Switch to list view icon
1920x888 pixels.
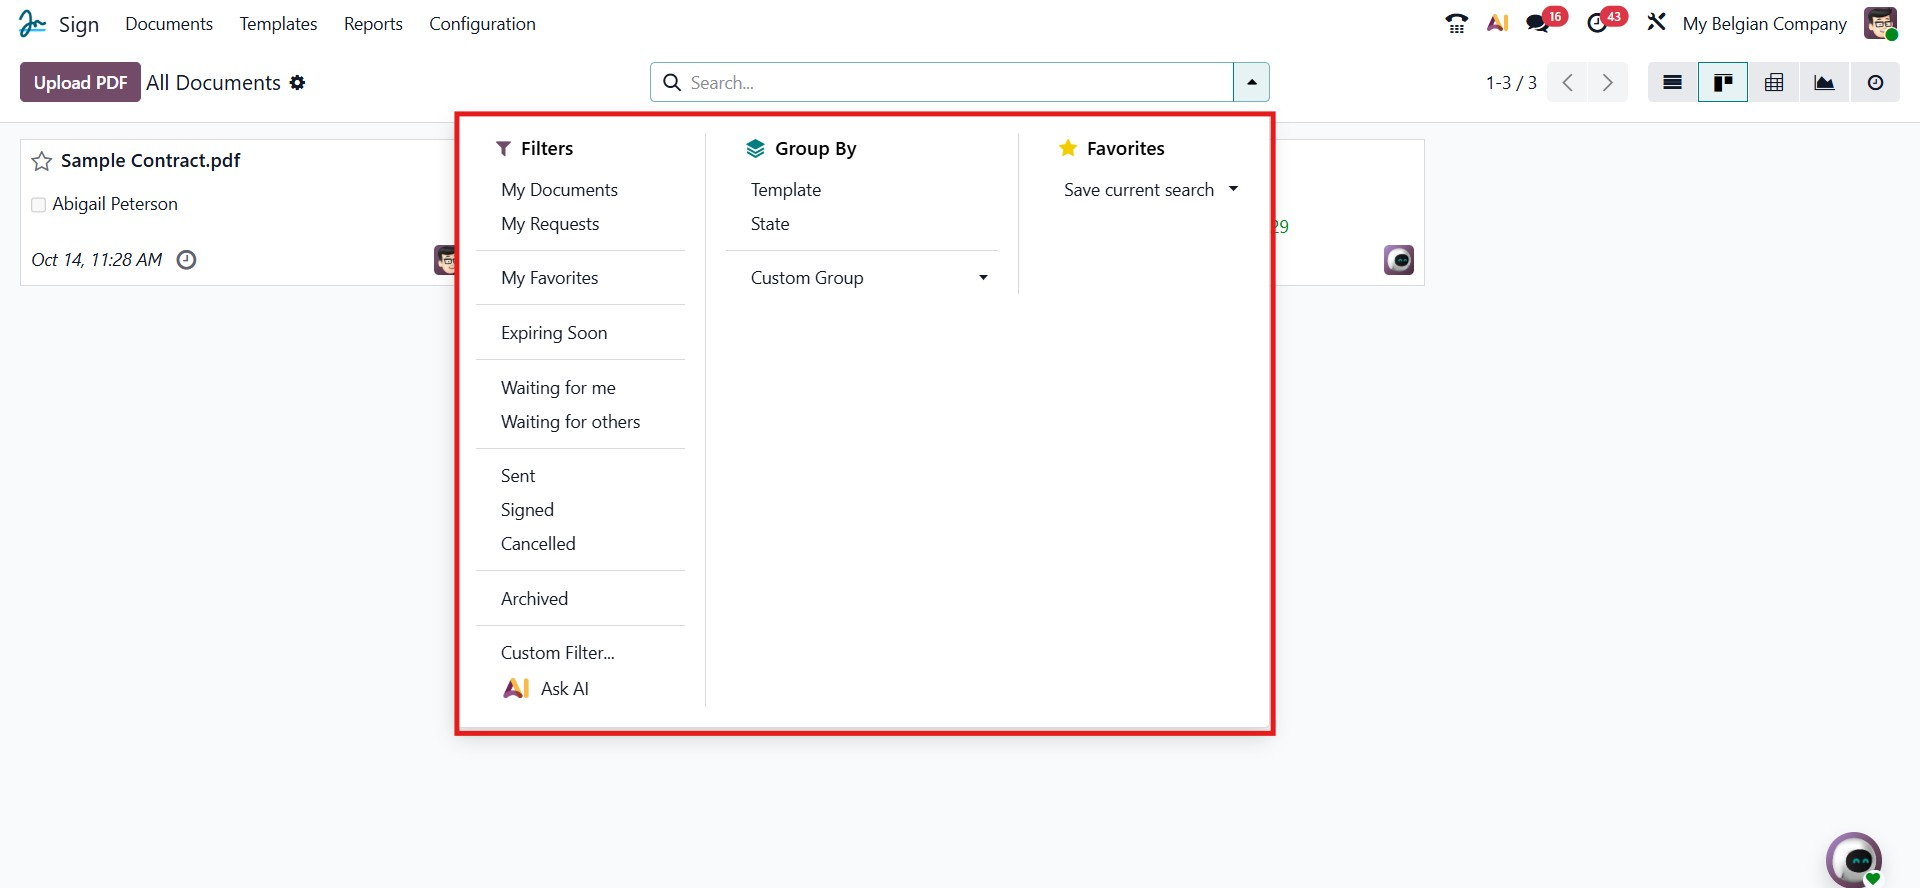[x=1672, y=83]
